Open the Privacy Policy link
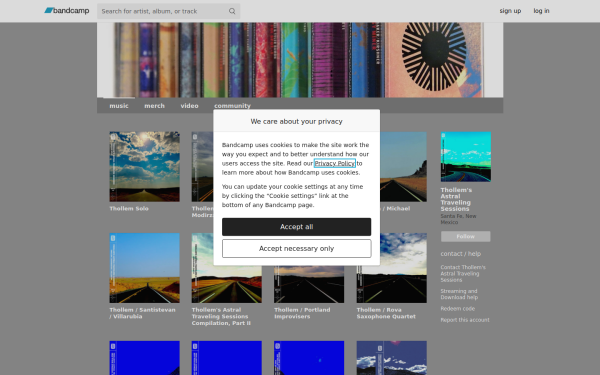Screen dimensions: 600x375 [334, 163]
